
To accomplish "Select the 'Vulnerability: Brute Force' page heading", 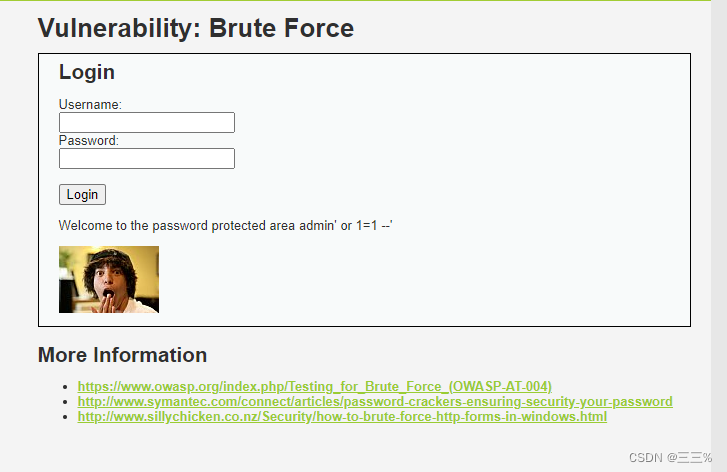I will (x=196, y=28).
